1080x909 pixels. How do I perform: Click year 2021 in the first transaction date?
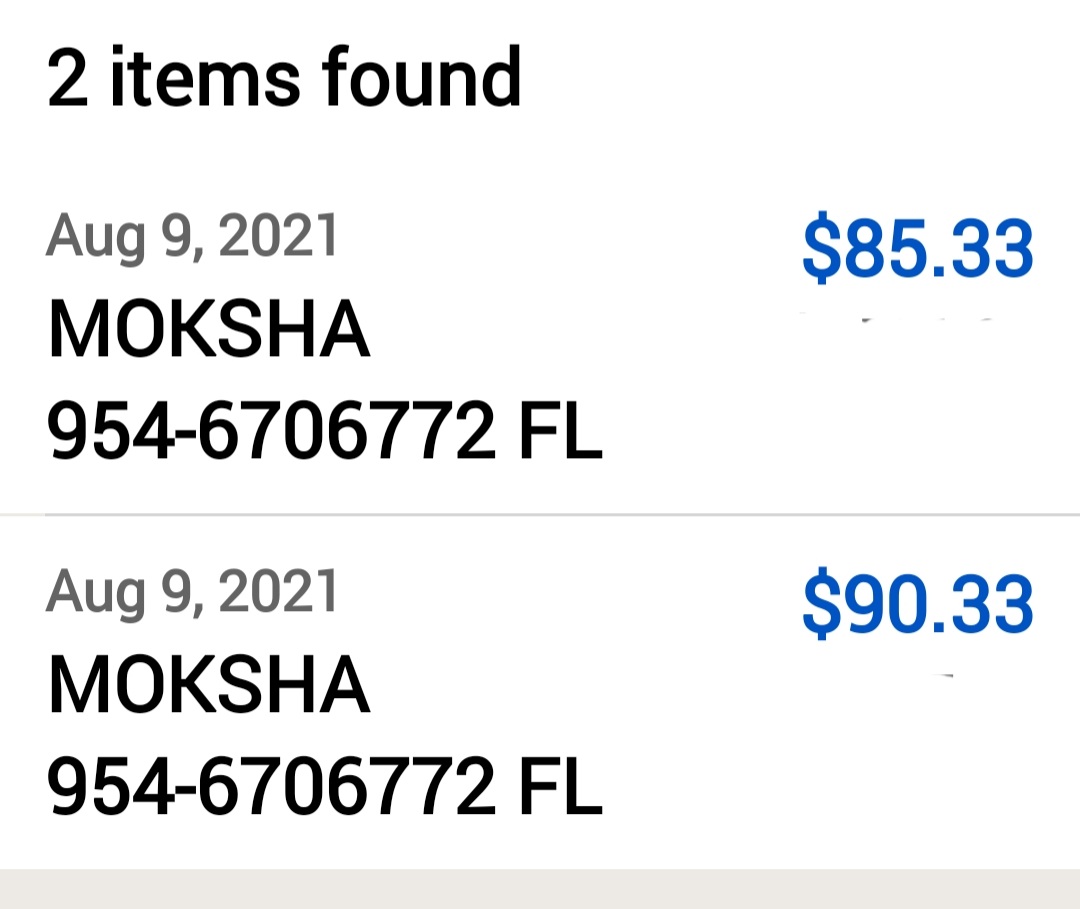pos(279,238)
